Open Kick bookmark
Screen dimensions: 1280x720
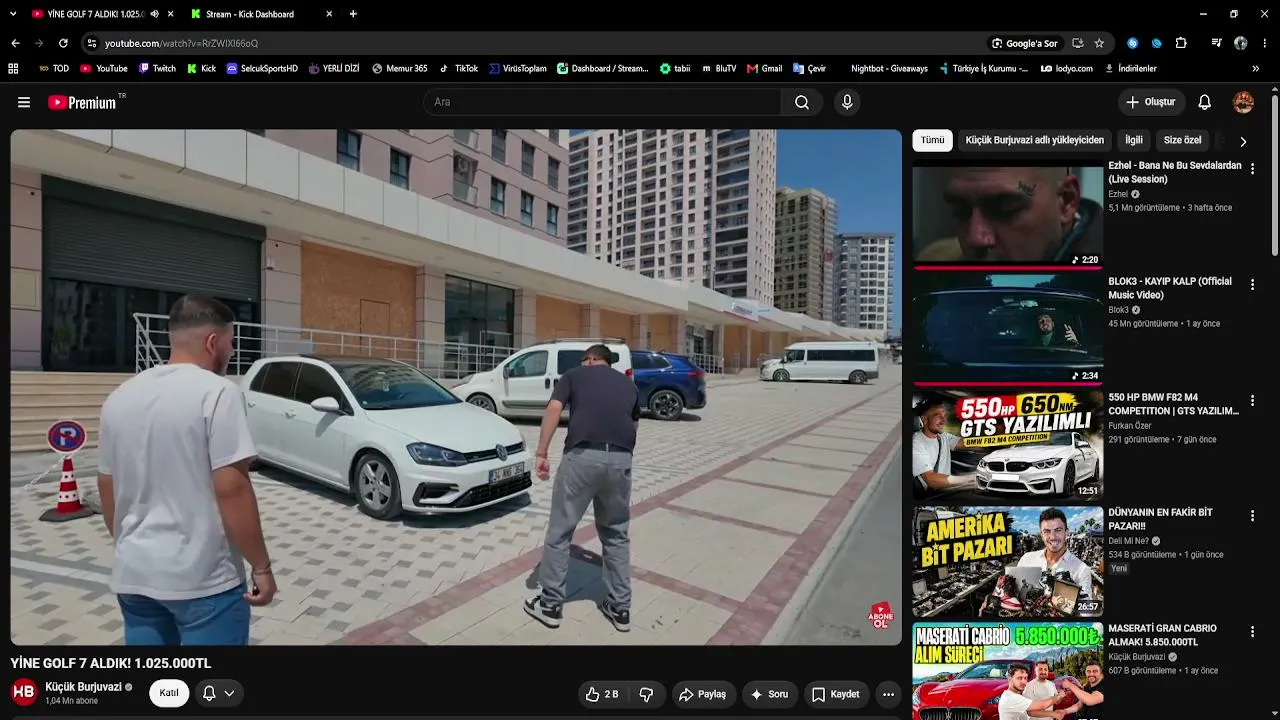[x=201, y=69]
